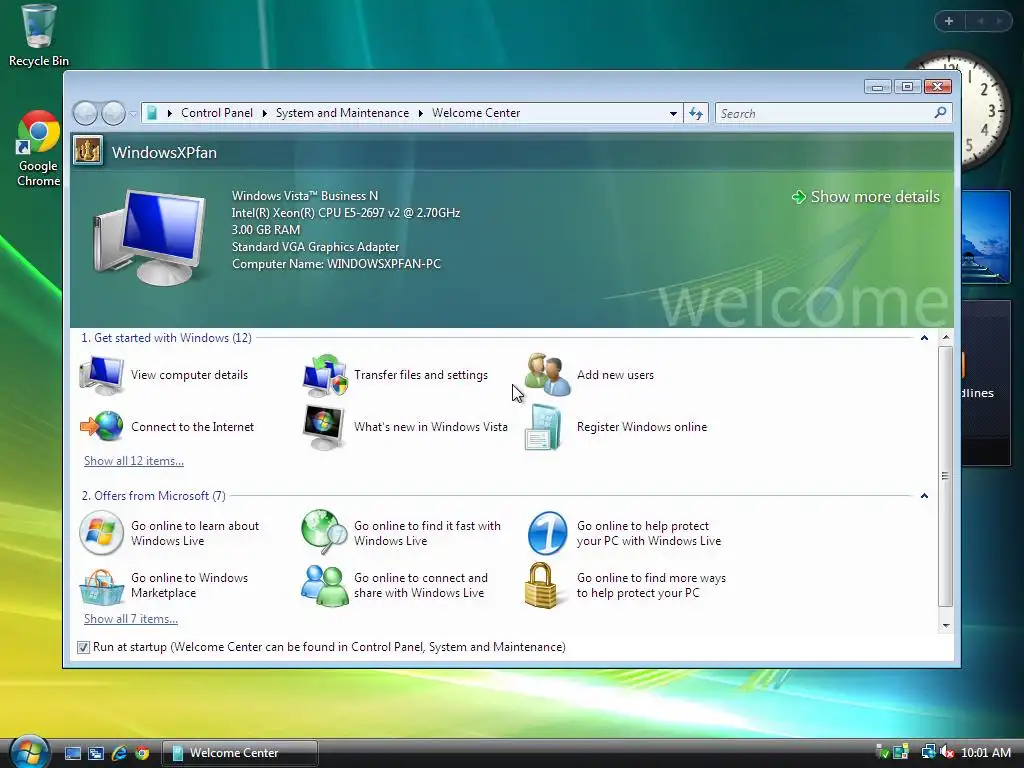Launch Internet Explorer from Quick Launch
The image size is (1024, 768).
tap(119, 753)
